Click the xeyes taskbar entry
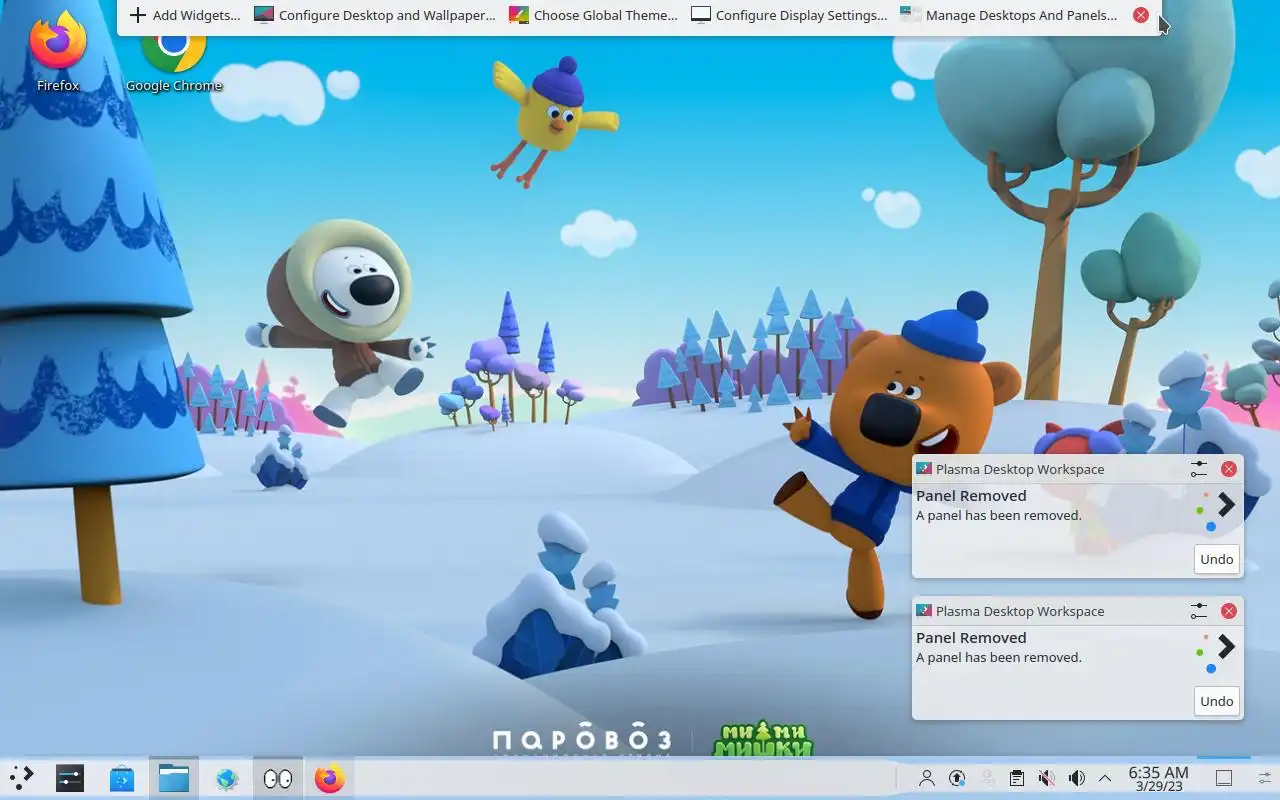Image resolution: width=1280 pixels, height=800 pixels. [278, 778]
